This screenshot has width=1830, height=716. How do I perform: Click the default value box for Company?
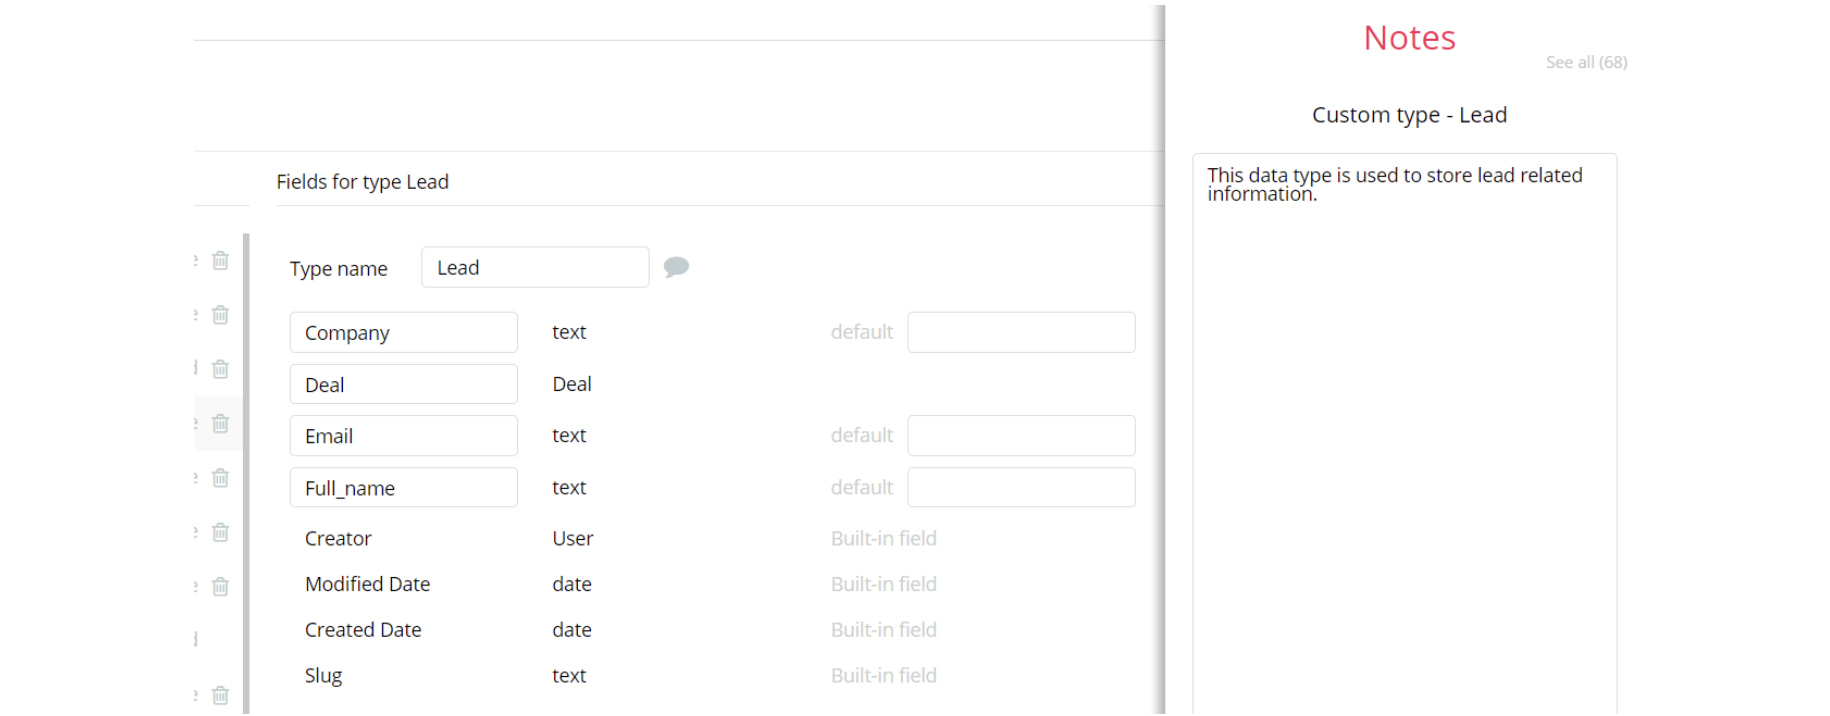click(1021, 332)
